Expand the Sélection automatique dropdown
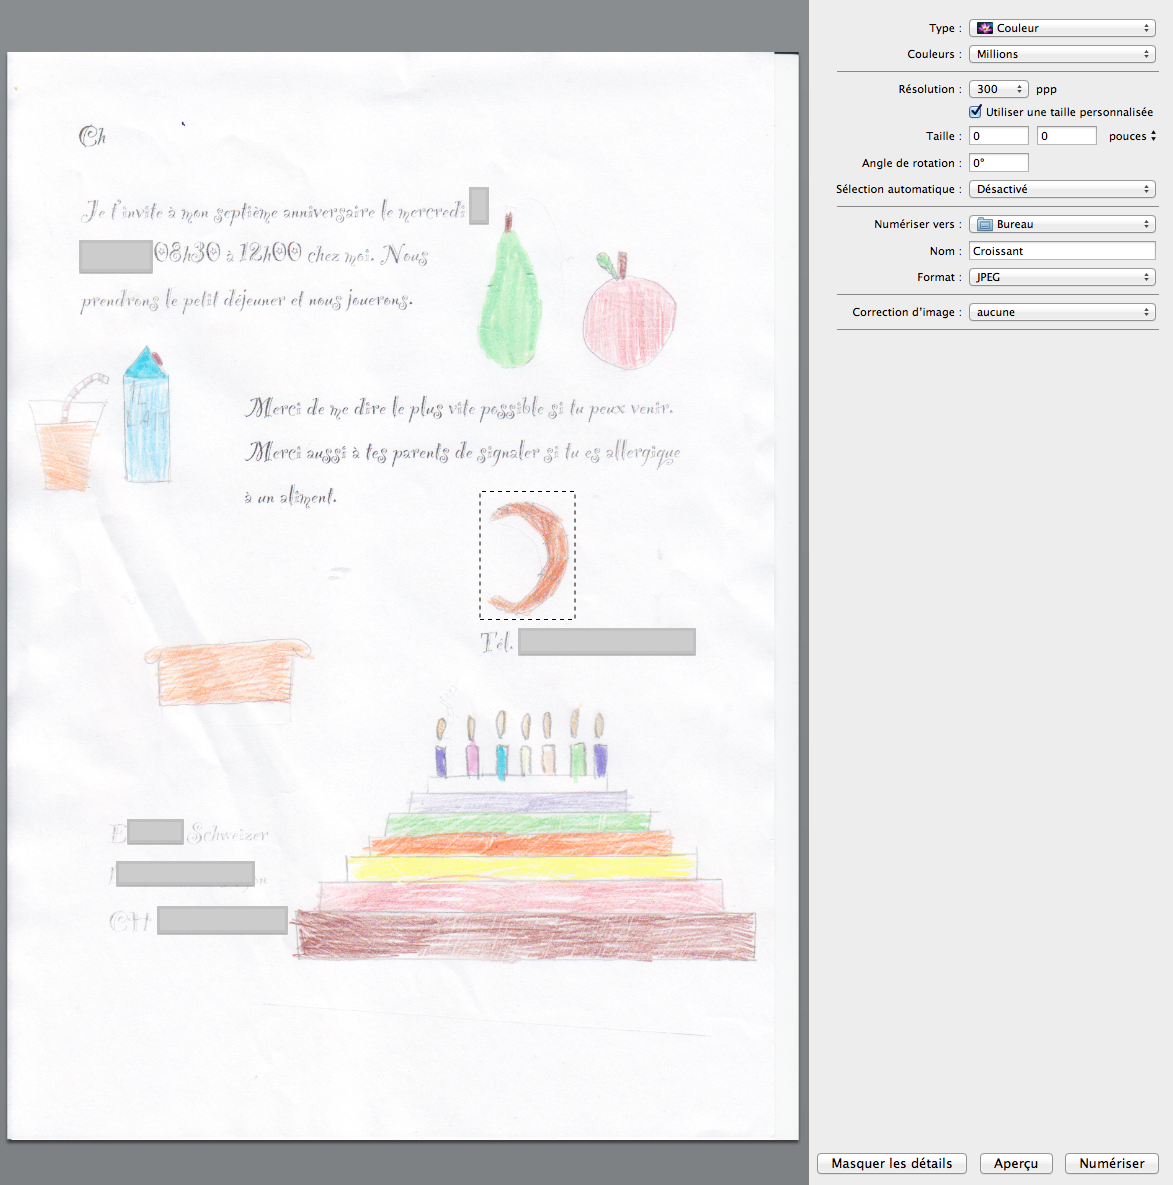 point(1062,189)
